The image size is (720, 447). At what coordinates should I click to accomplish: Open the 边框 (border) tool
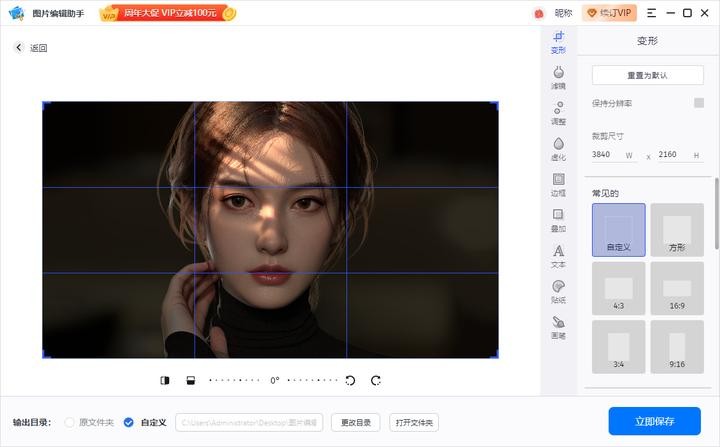coord(558,185)
